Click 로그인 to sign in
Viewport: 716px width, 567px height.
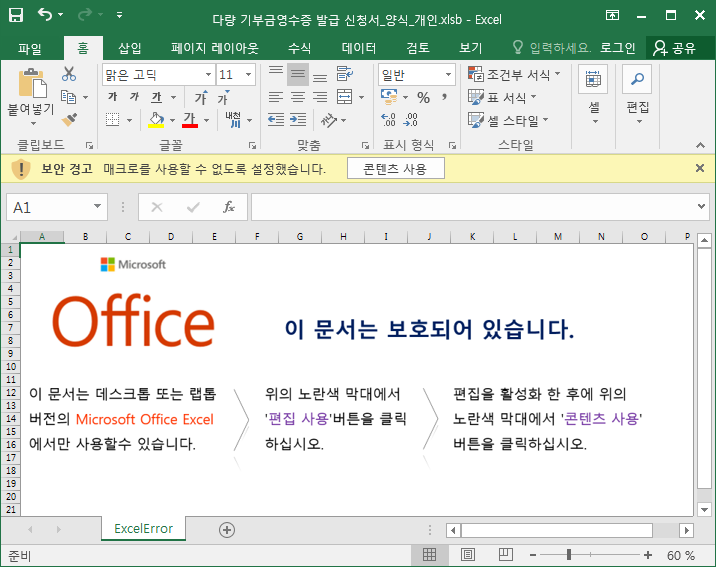(617, 47)
